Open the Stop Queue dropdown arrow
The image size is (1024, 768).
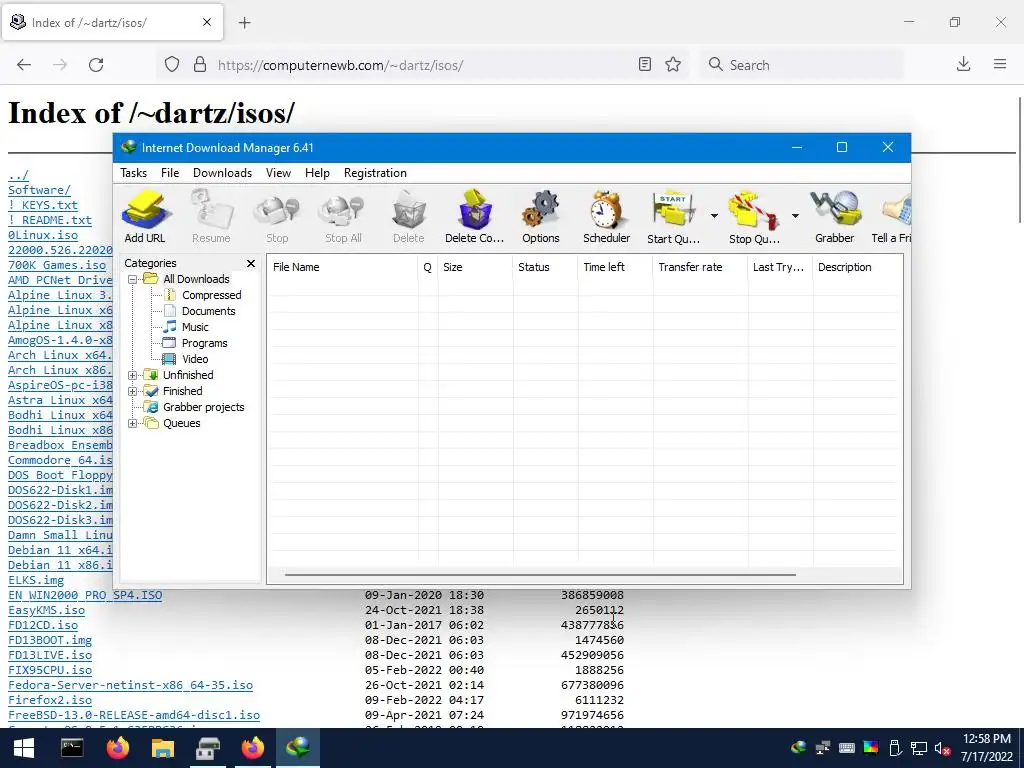click(x=795, y=216)
